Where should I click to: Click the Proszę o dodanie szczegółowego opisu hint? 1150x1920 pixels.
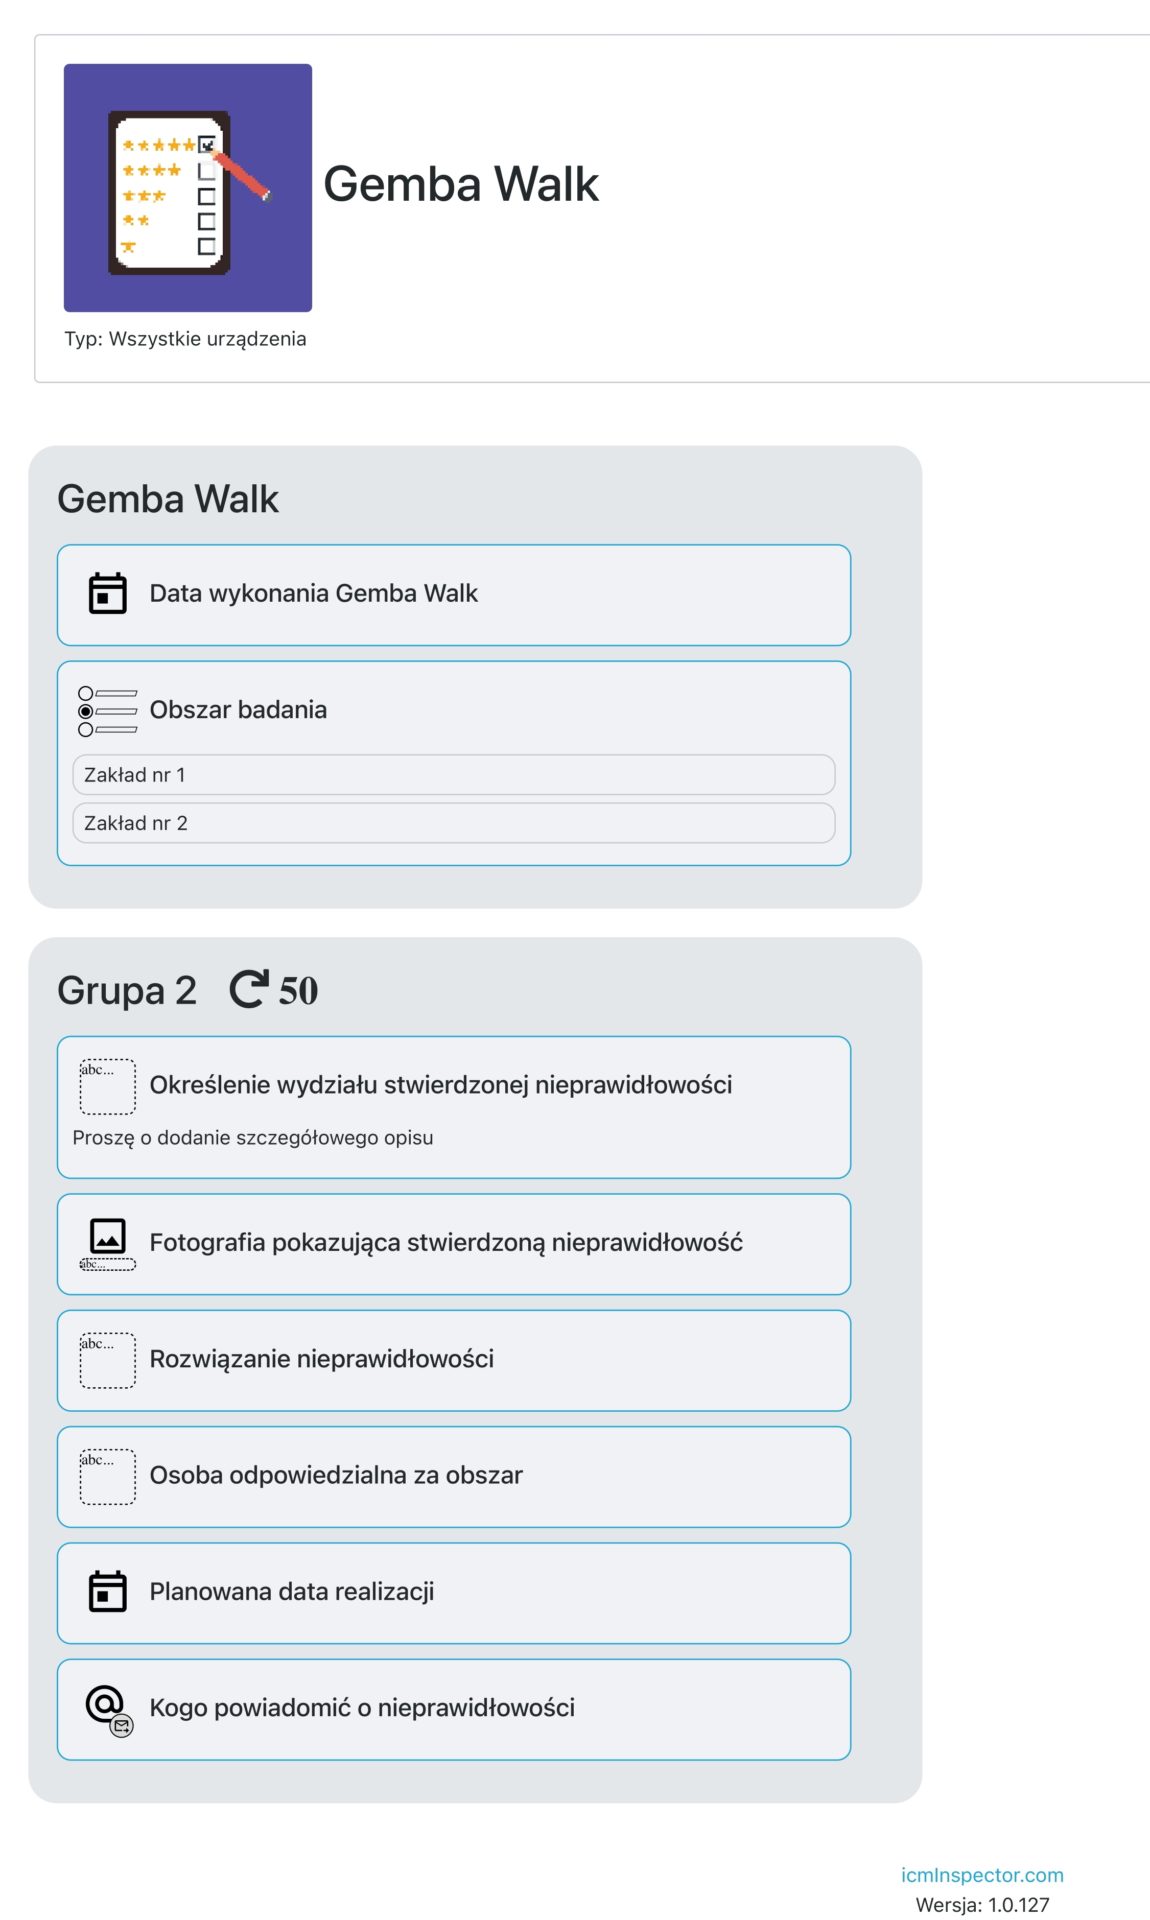[x=253, y=1137]
